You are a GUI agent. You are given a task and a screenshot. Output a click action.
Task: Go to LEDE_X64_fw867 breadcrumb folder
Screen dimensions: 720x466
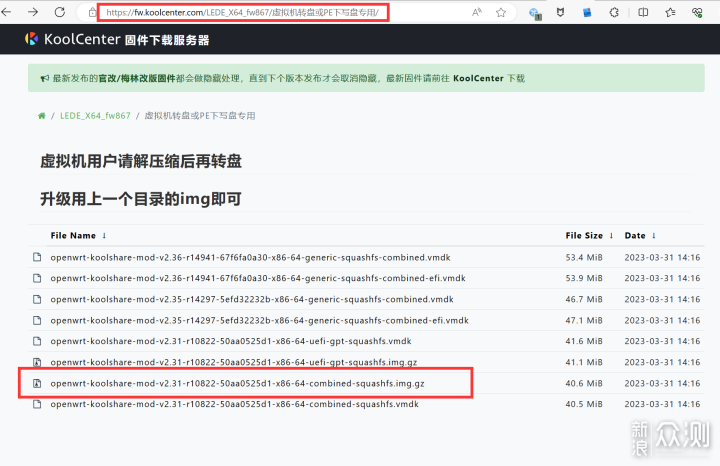94,116
